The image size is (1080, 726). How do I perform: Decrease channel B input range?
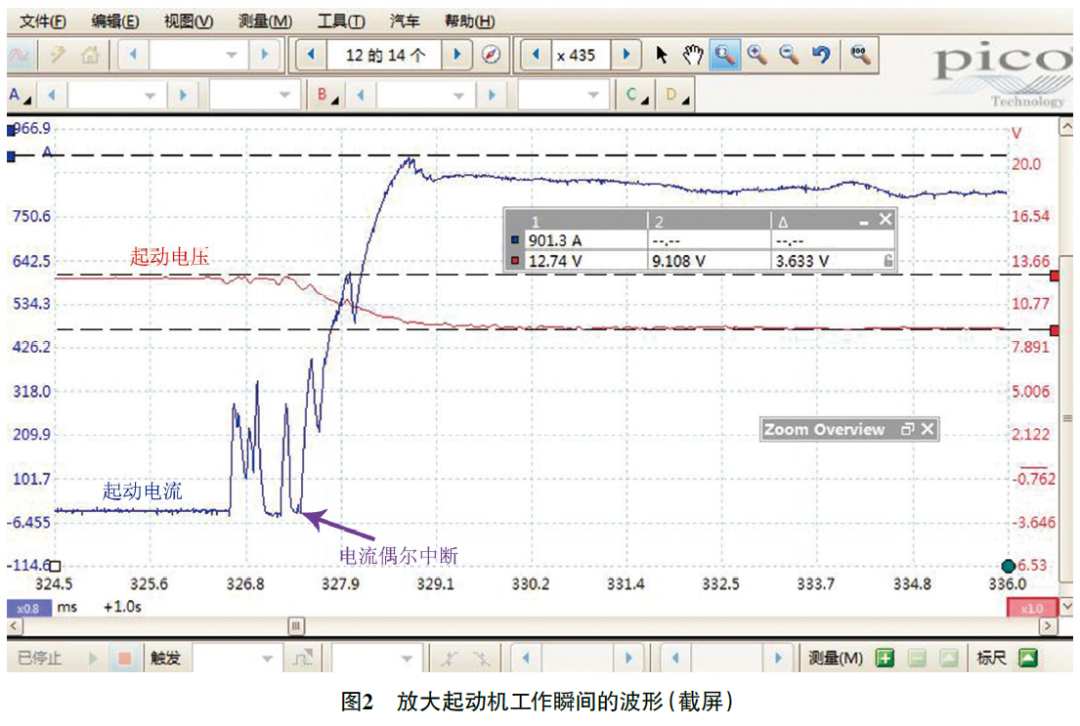pos(360,96)
